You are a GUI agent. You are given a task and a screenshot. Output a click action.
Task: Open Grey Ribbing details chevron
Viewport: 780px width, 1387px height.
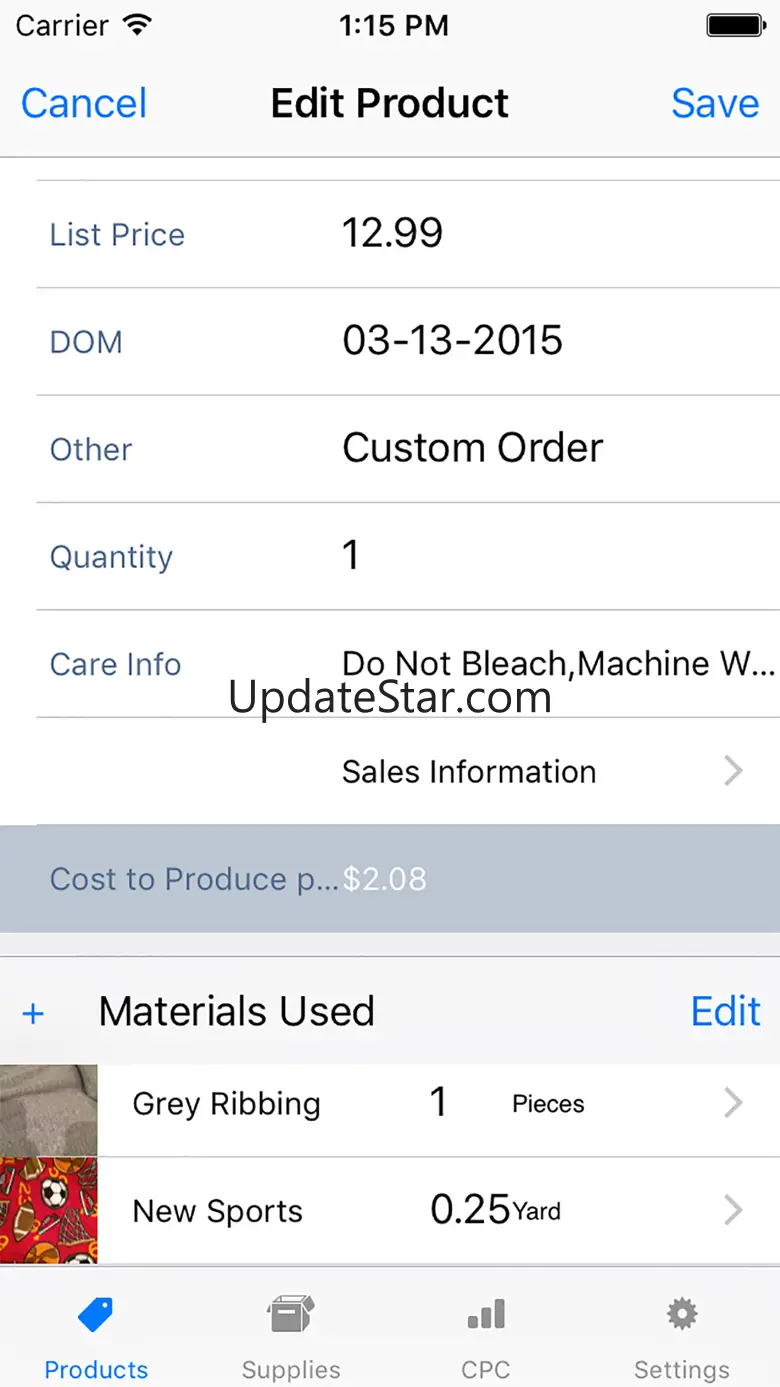click(733, 1103)
